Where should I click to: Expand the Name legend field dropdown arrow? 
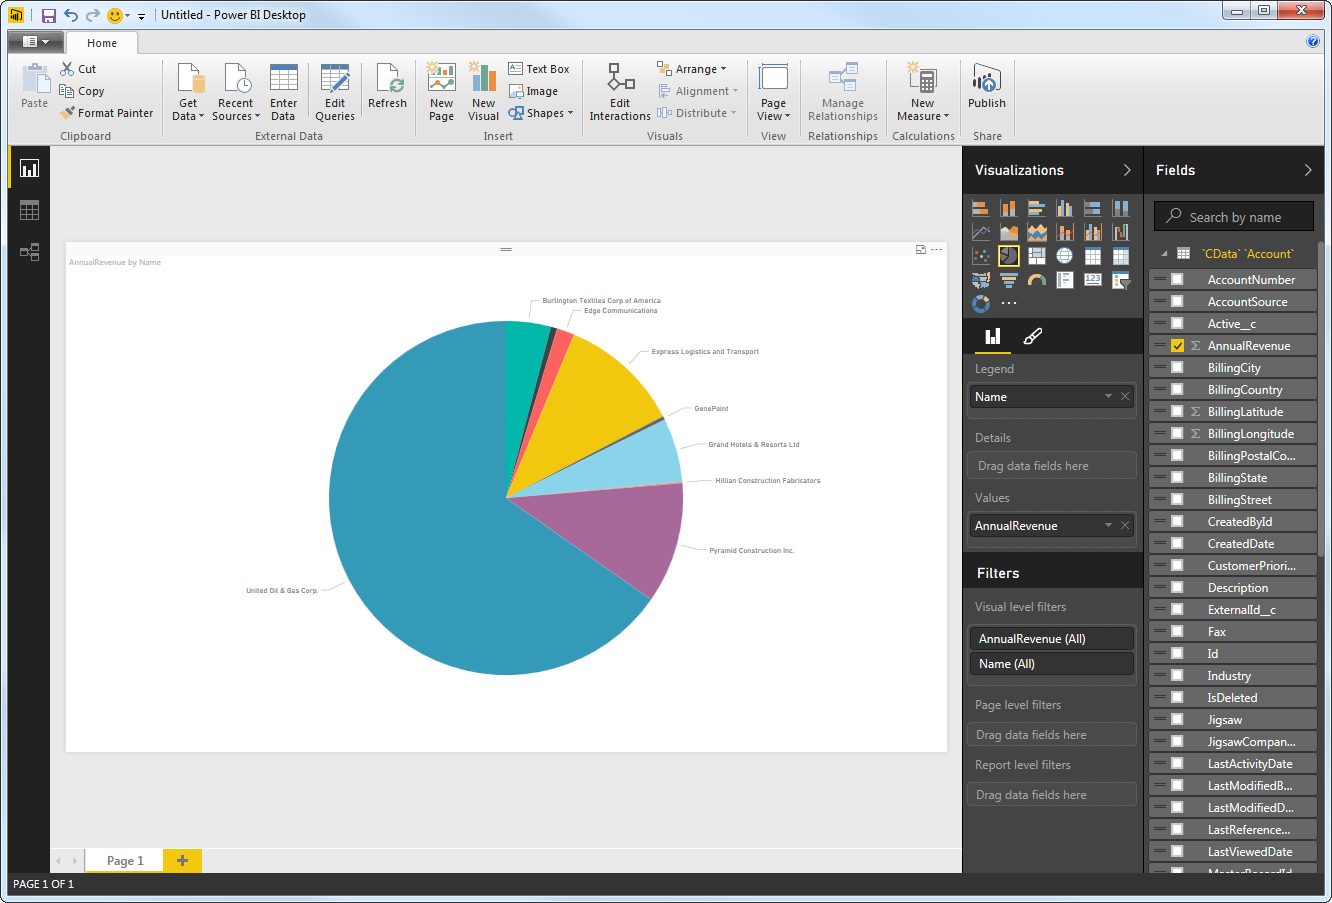[1108, 397]
